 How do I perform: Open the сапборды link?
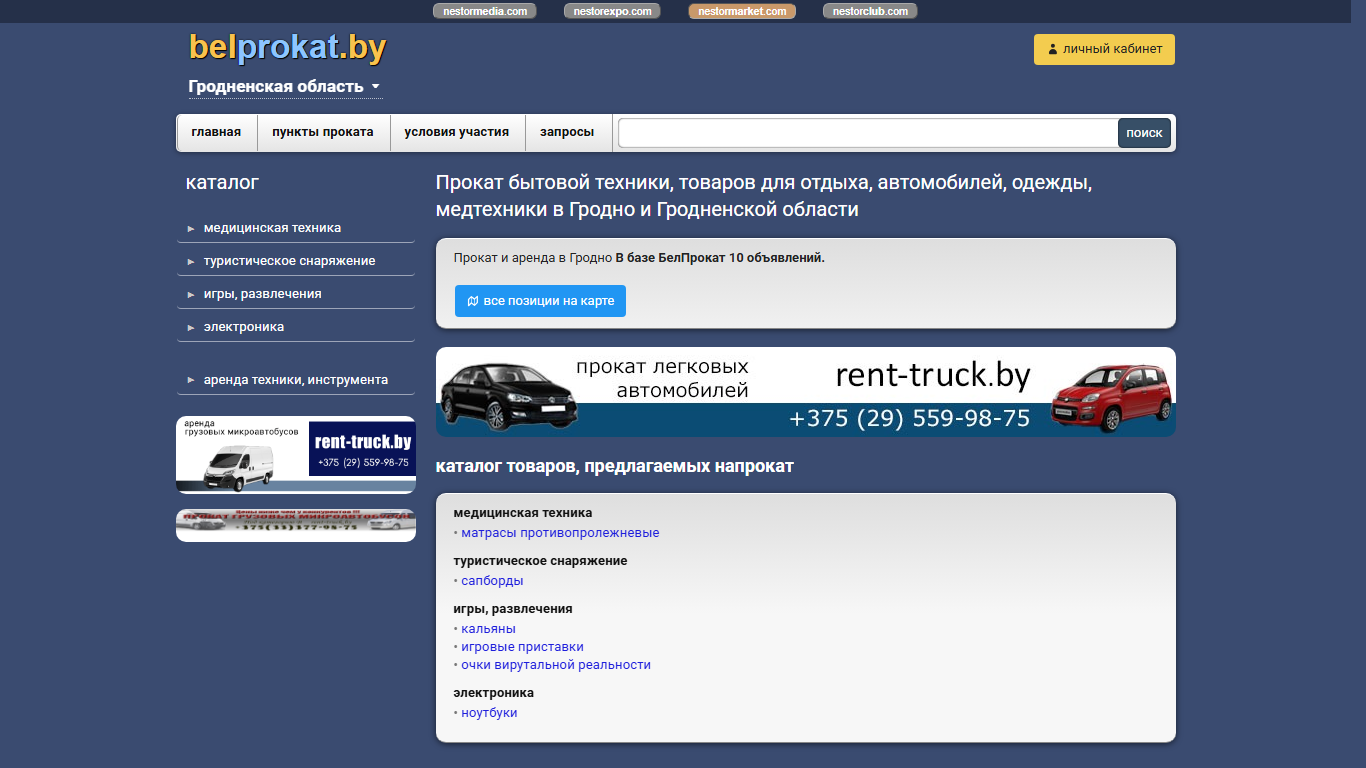tap(492, 581)
